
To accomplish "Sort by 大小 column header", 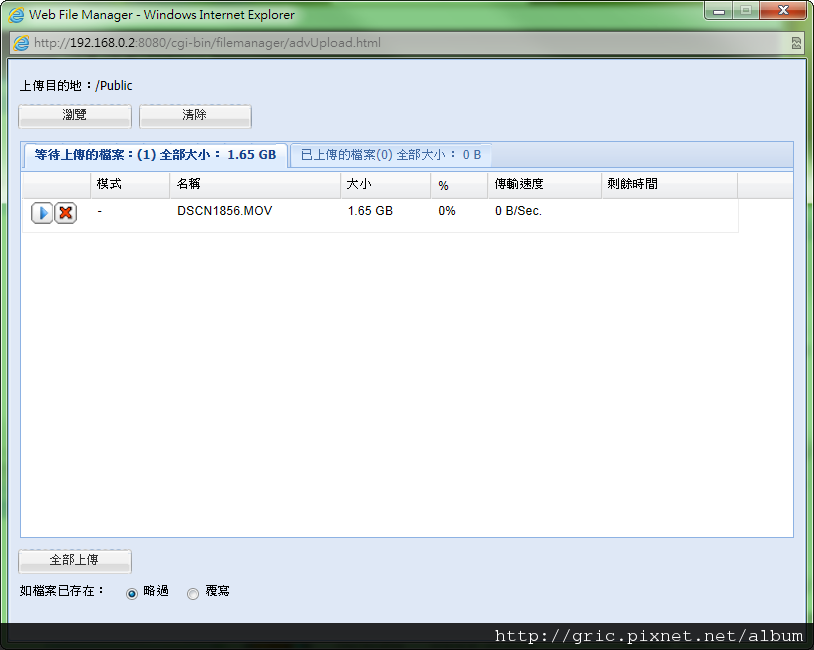I will [x=386, y=185].
